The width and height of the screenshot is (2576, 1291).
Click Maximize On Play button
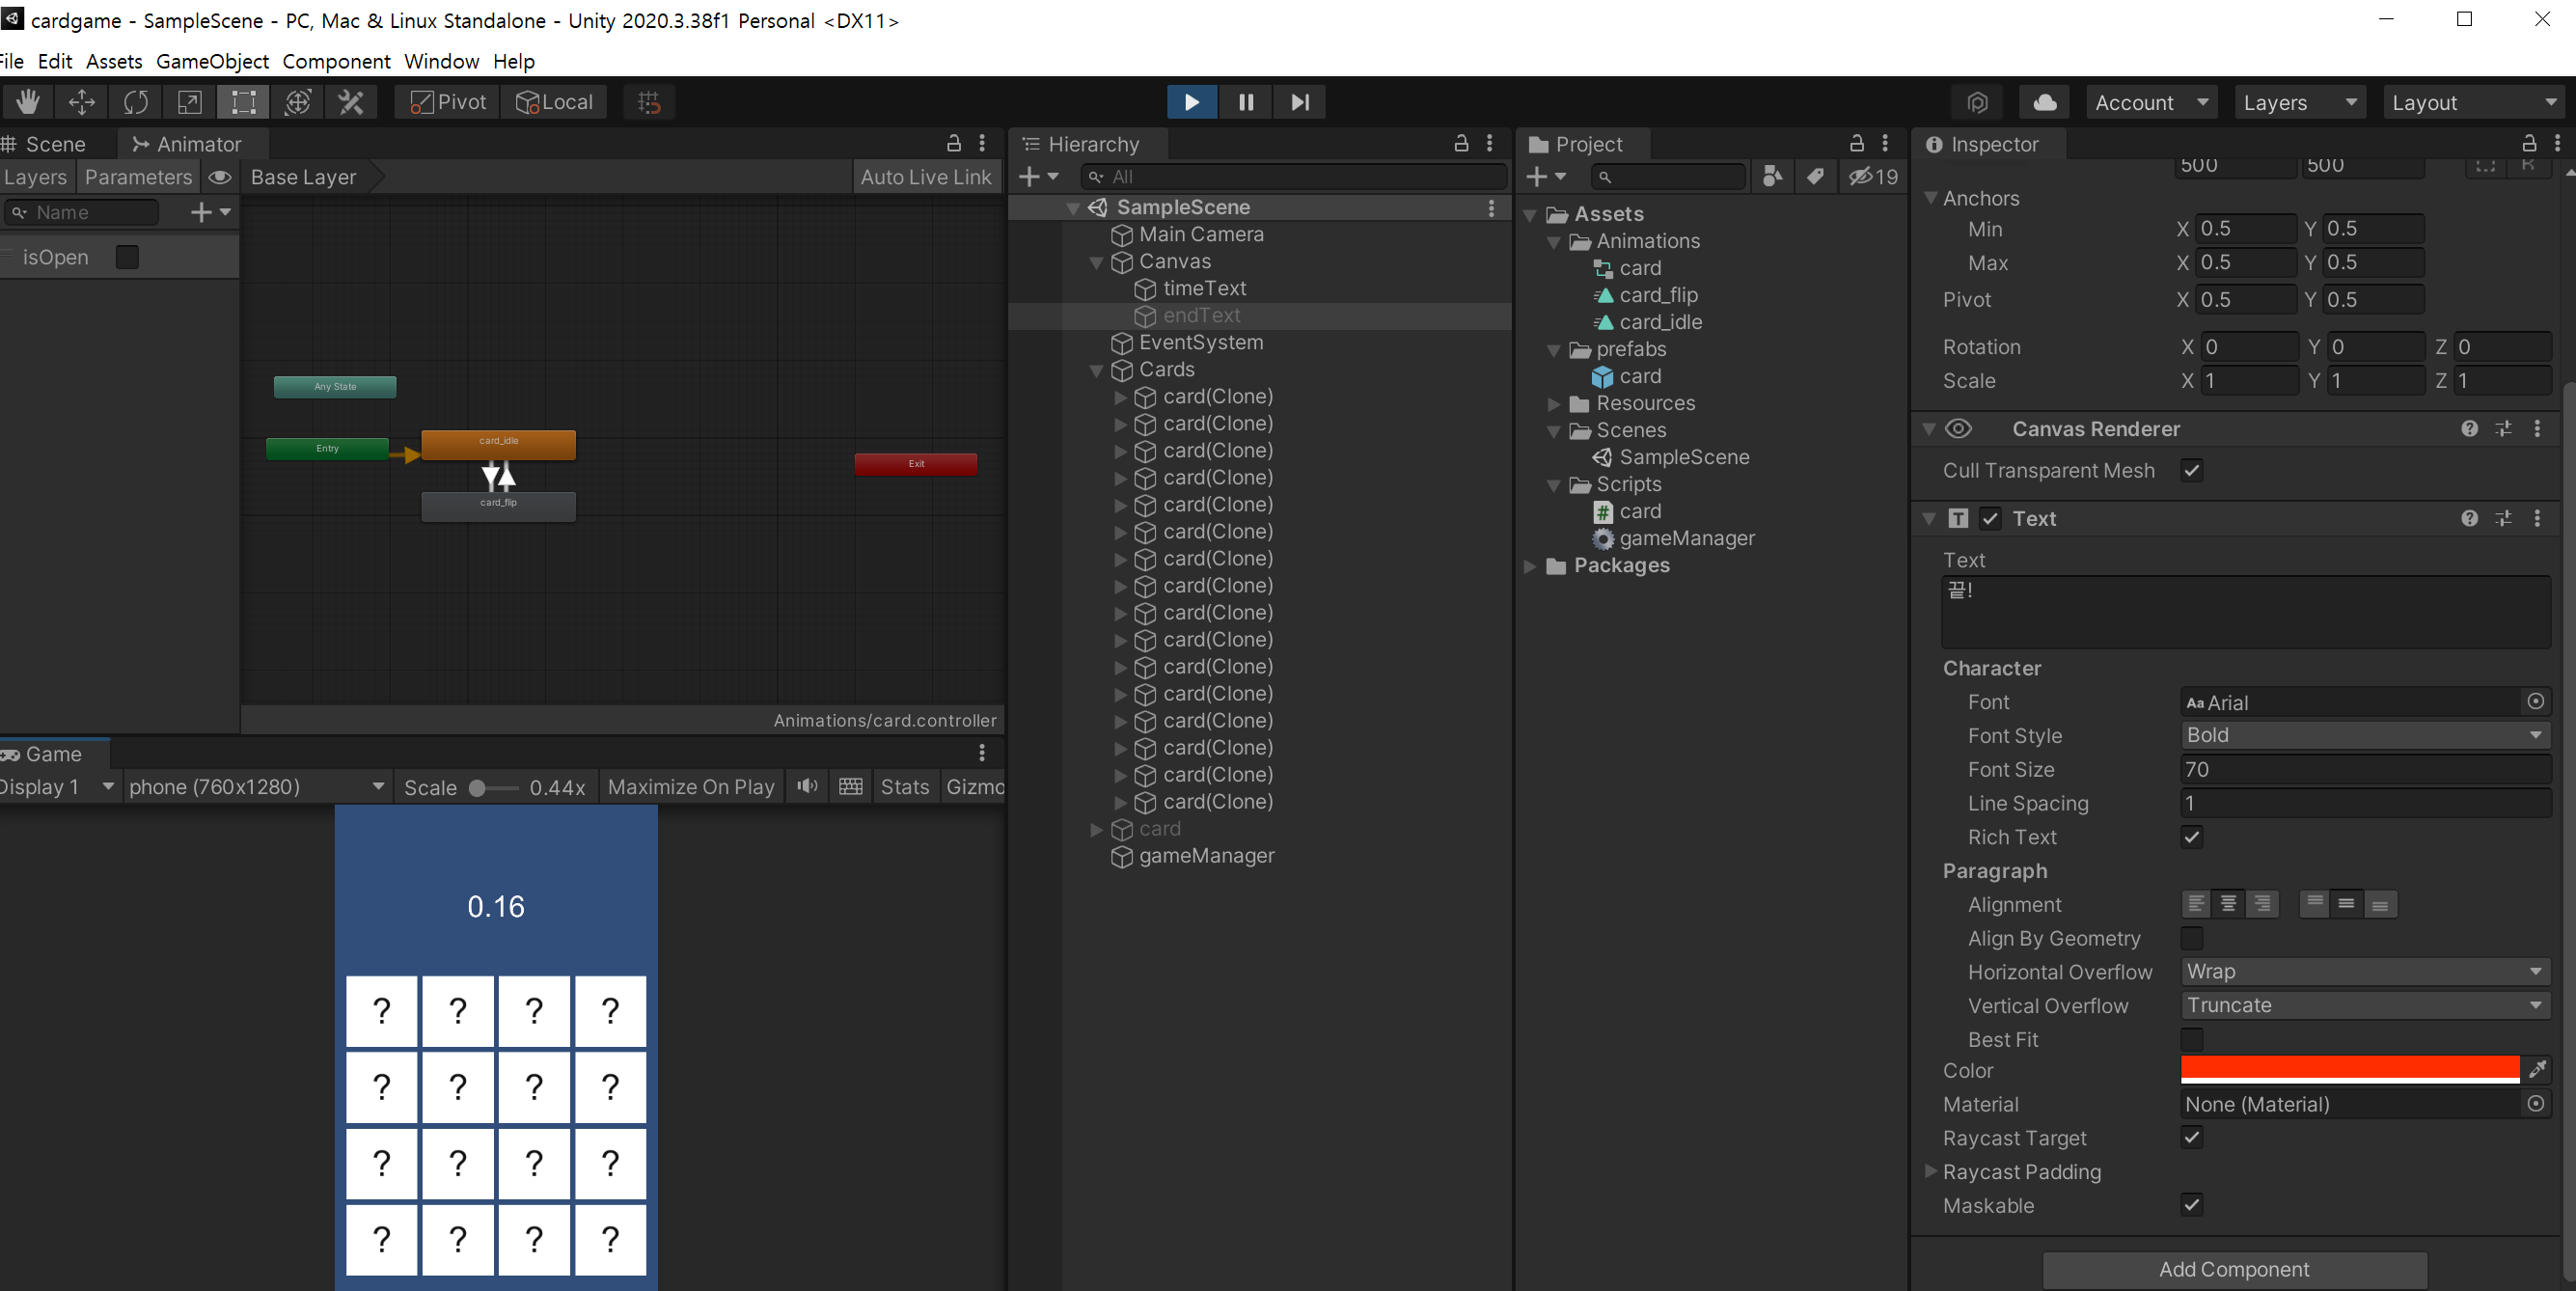(x=690, y=786)
